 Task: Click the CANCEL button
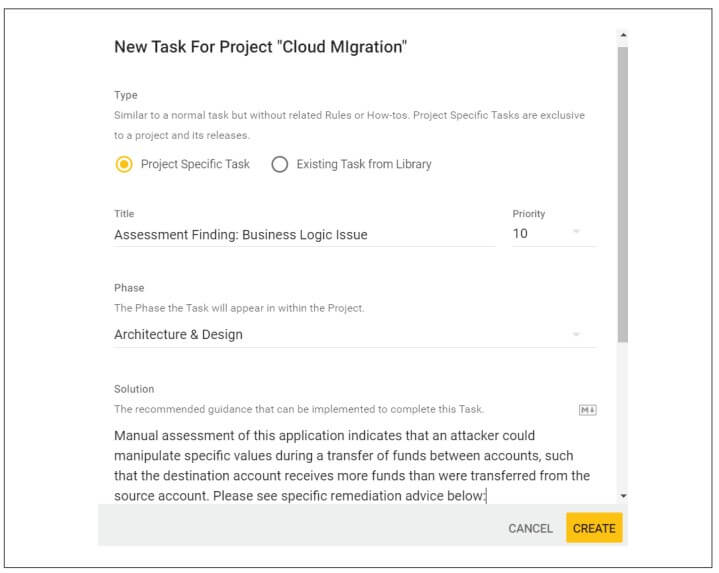coord(530,529)
